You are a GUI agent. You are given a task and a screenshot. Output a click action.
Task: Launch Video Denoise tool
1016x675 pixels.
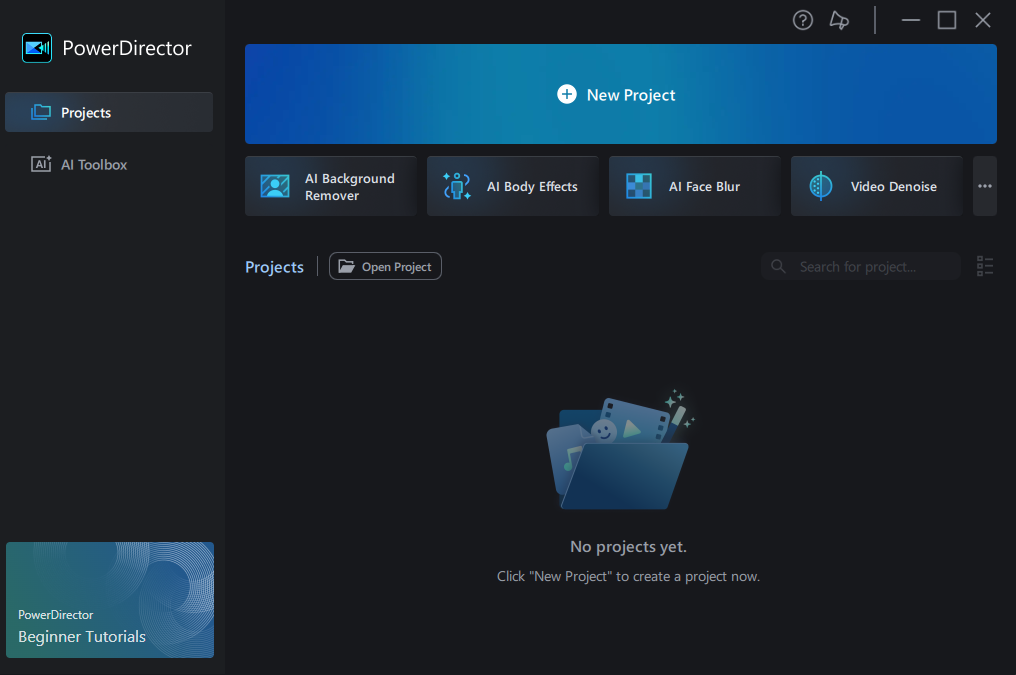[x=877, y=187]
